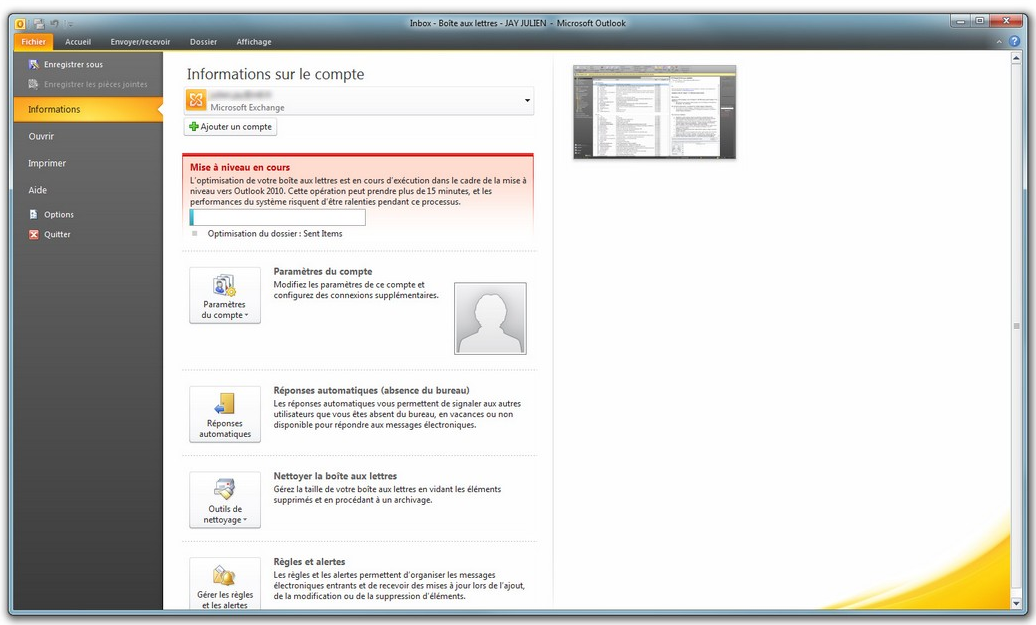Open the Outils de nettoyage dropdown
Image resolution: width=1036 pixels, height=625 pixels.
click(x=225, y=500)
